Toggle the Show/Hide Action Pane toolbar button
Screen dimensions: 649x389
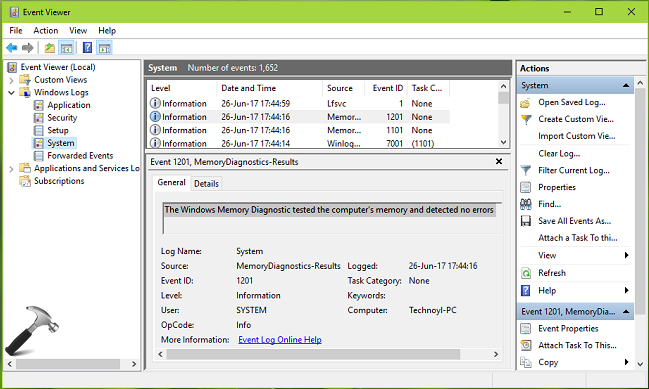pyautogui.click(x=104, y=48)
